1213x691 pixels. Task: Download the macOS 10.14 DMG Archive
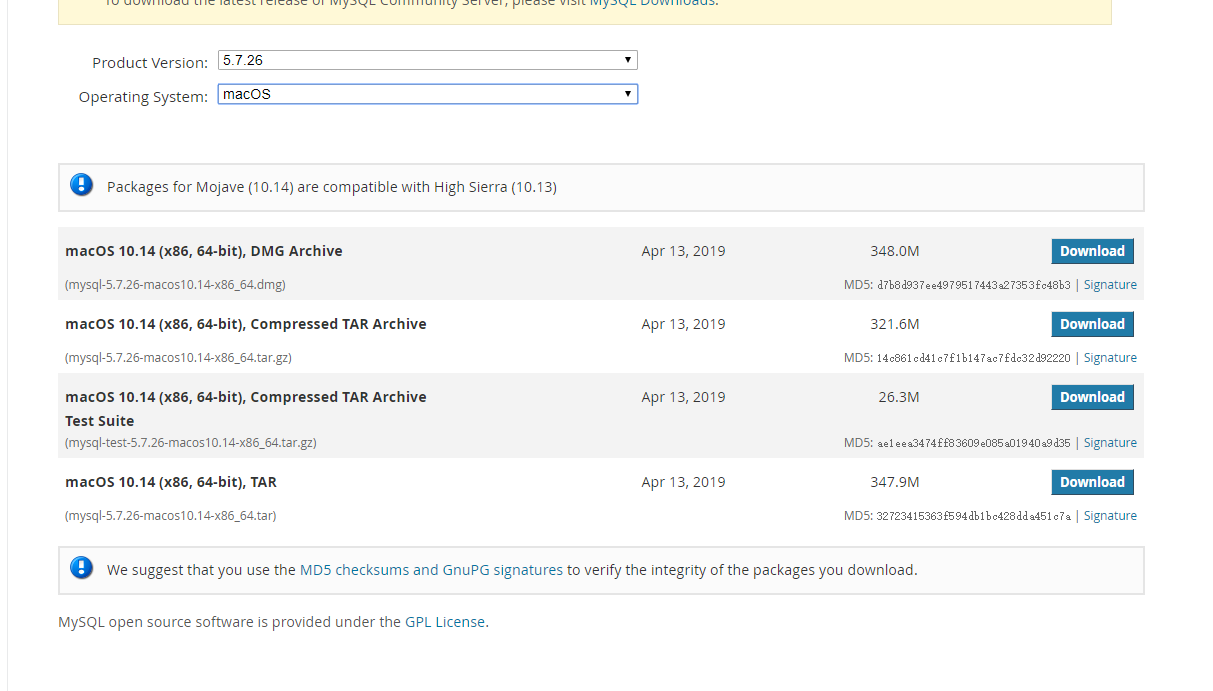1092,251
